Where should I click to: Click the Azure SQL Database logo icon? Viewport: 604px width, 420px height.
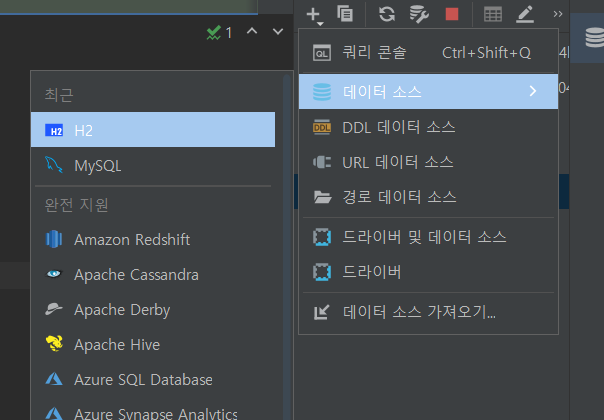54,379
